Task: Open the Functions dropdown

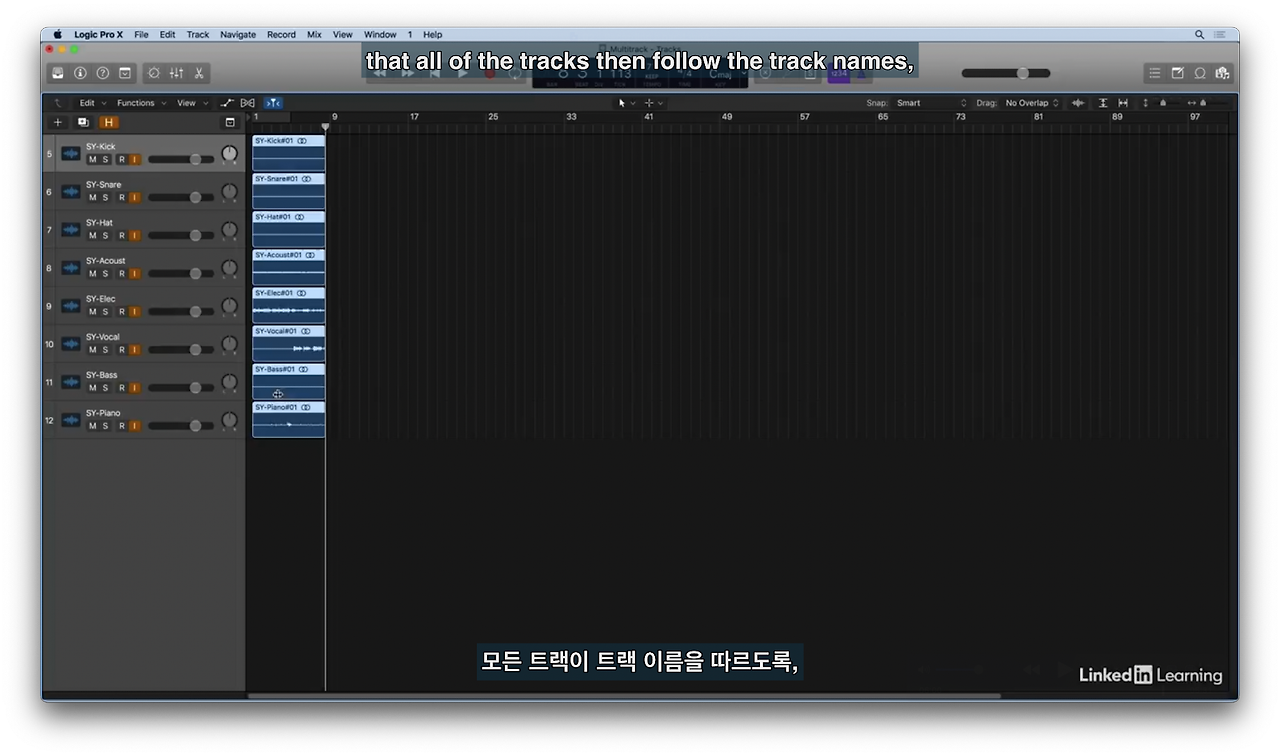Action: point(140,103)
